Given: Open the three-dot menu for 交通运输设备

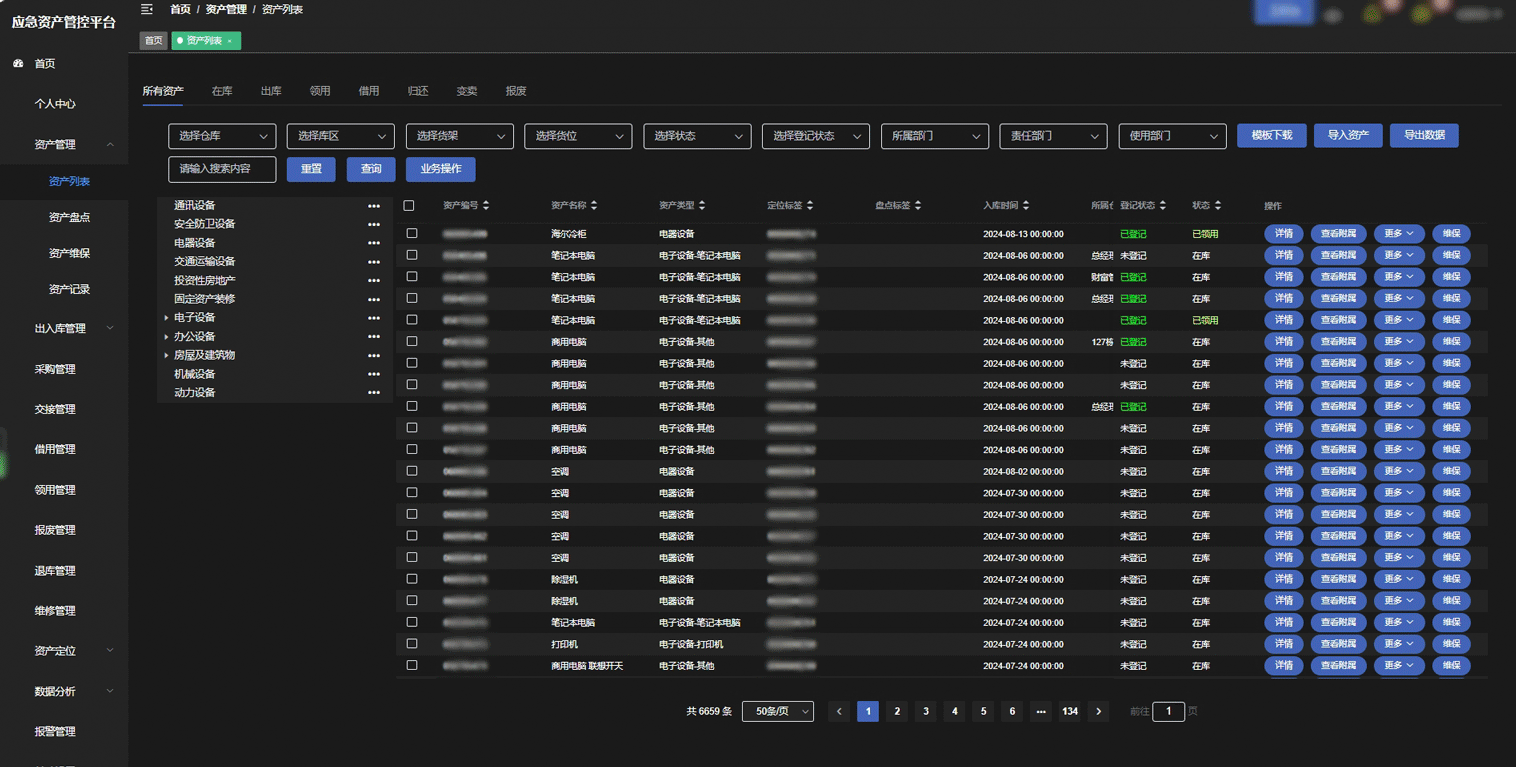Looking at the screenshot, I should point(374,261).
